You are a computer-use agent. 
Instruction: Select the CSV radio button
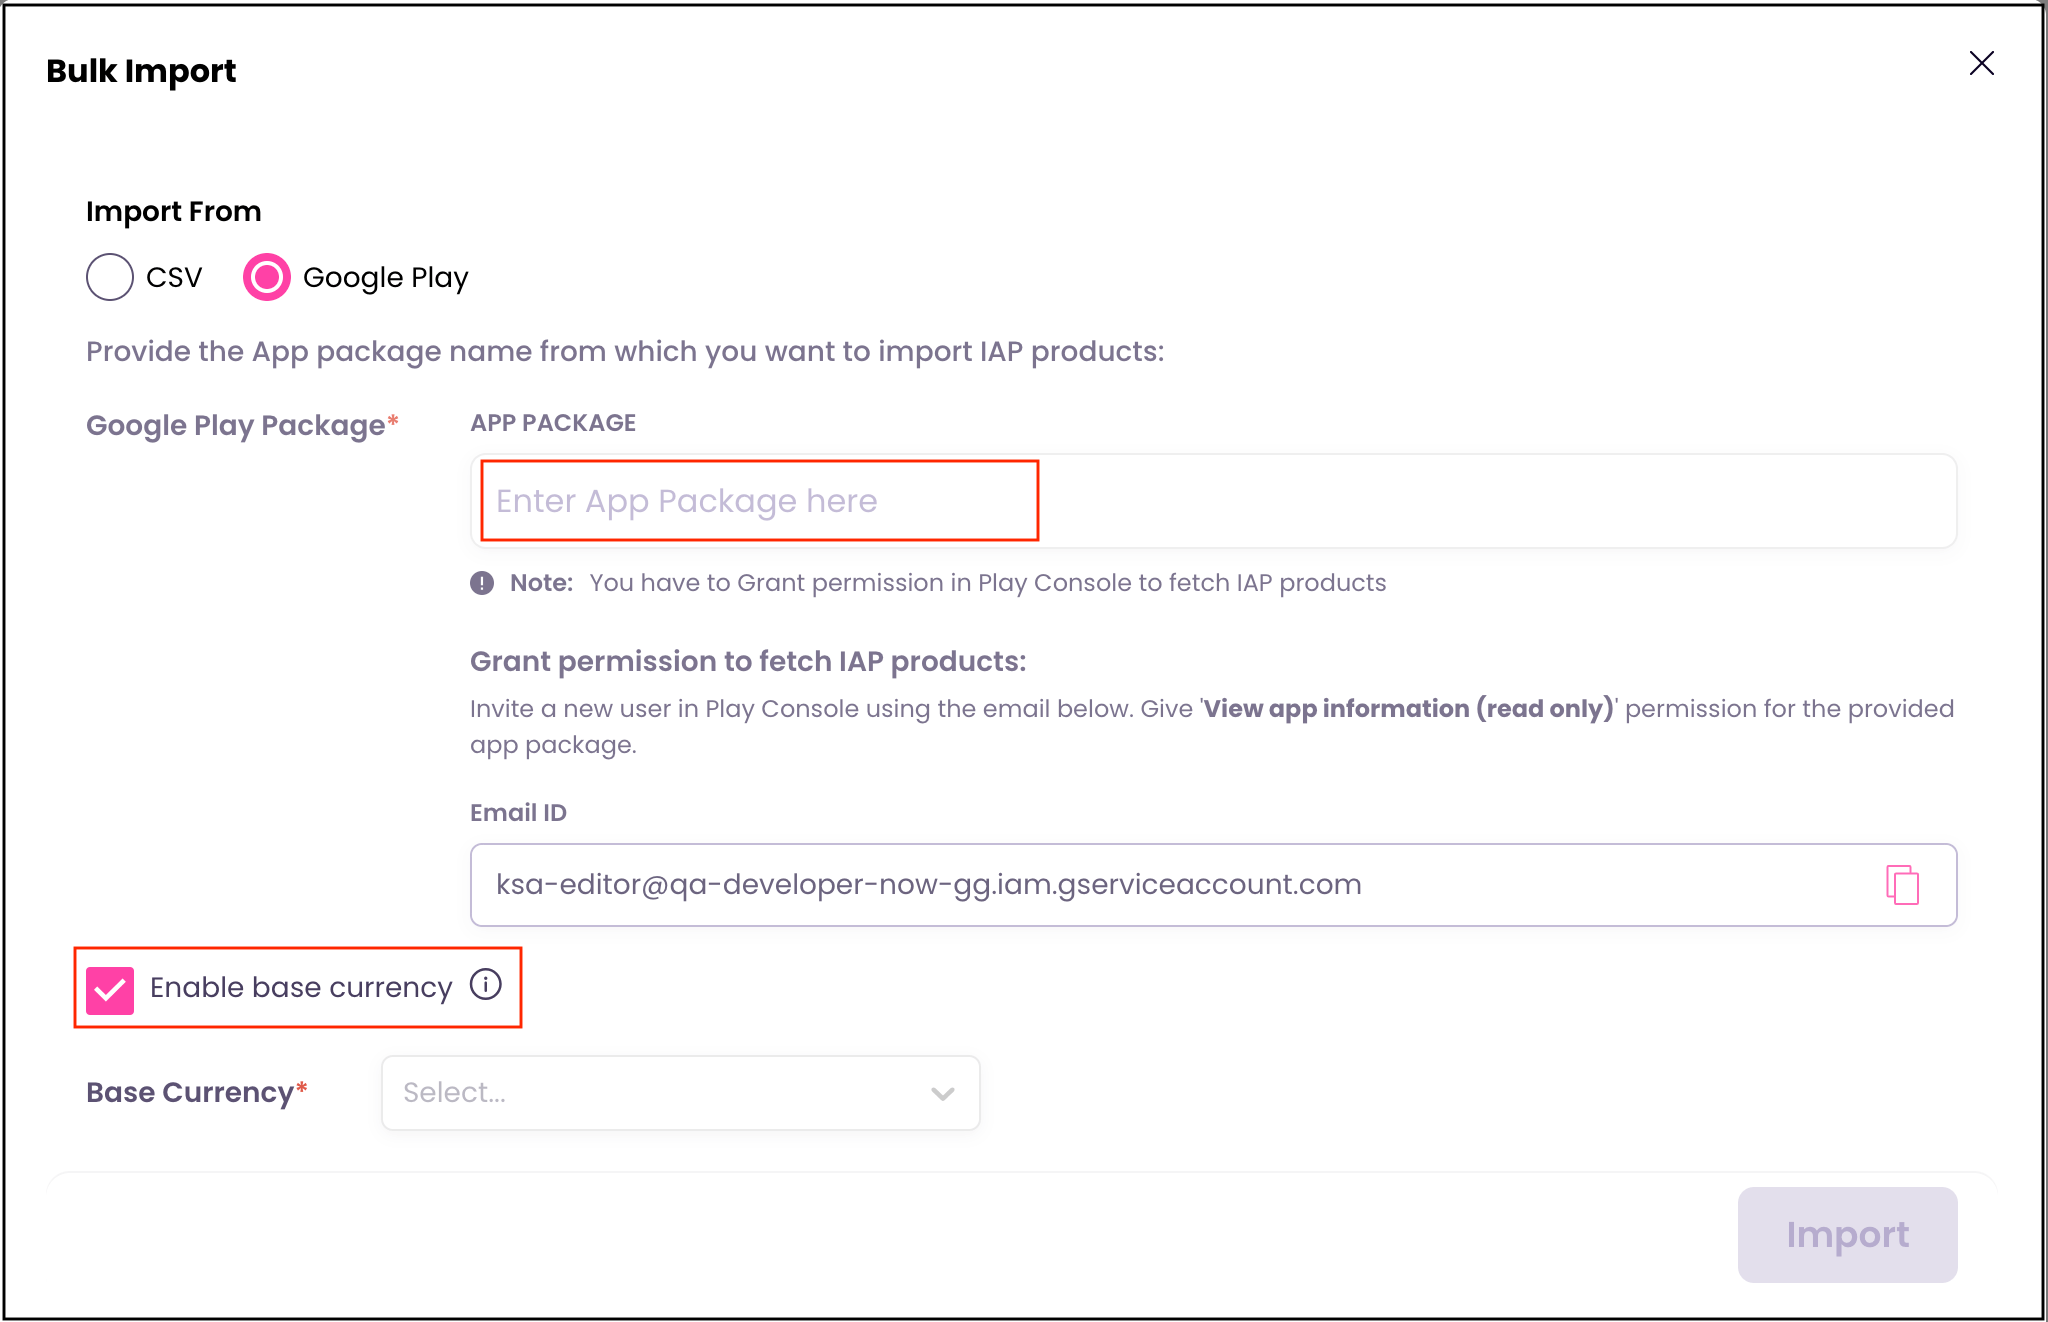(x=110, y=277)
